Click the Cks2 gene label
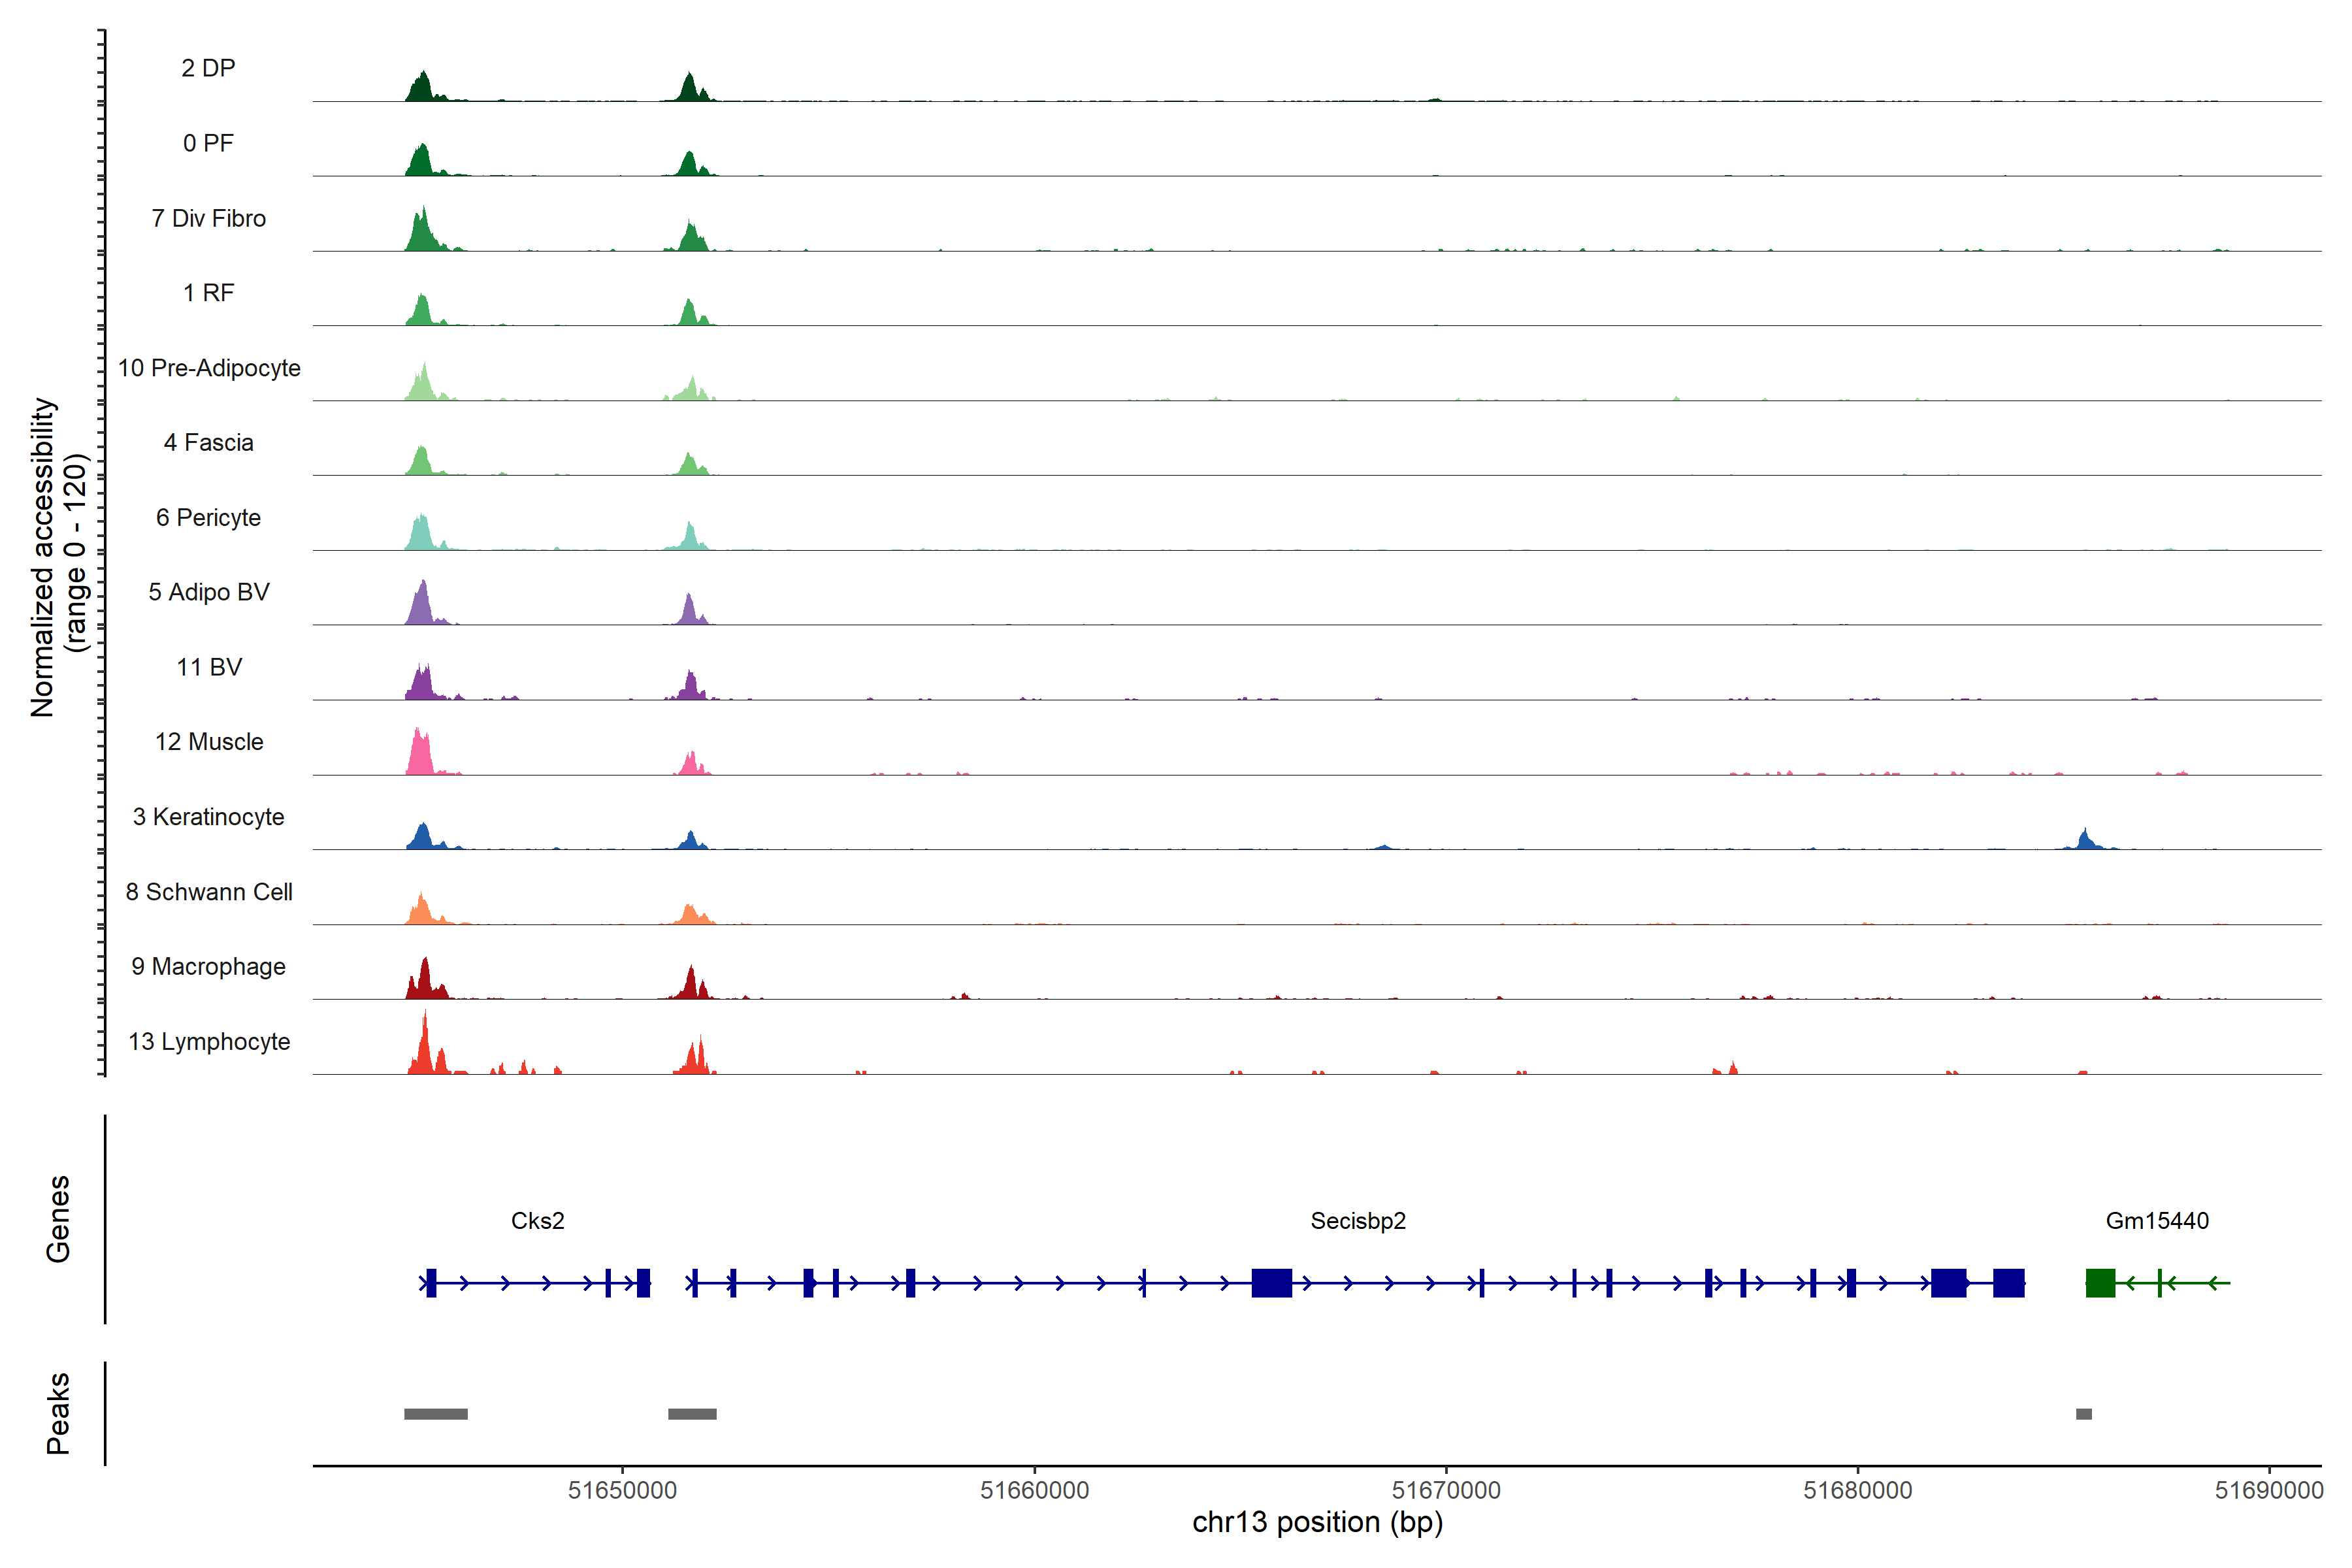 point(537,1221)
